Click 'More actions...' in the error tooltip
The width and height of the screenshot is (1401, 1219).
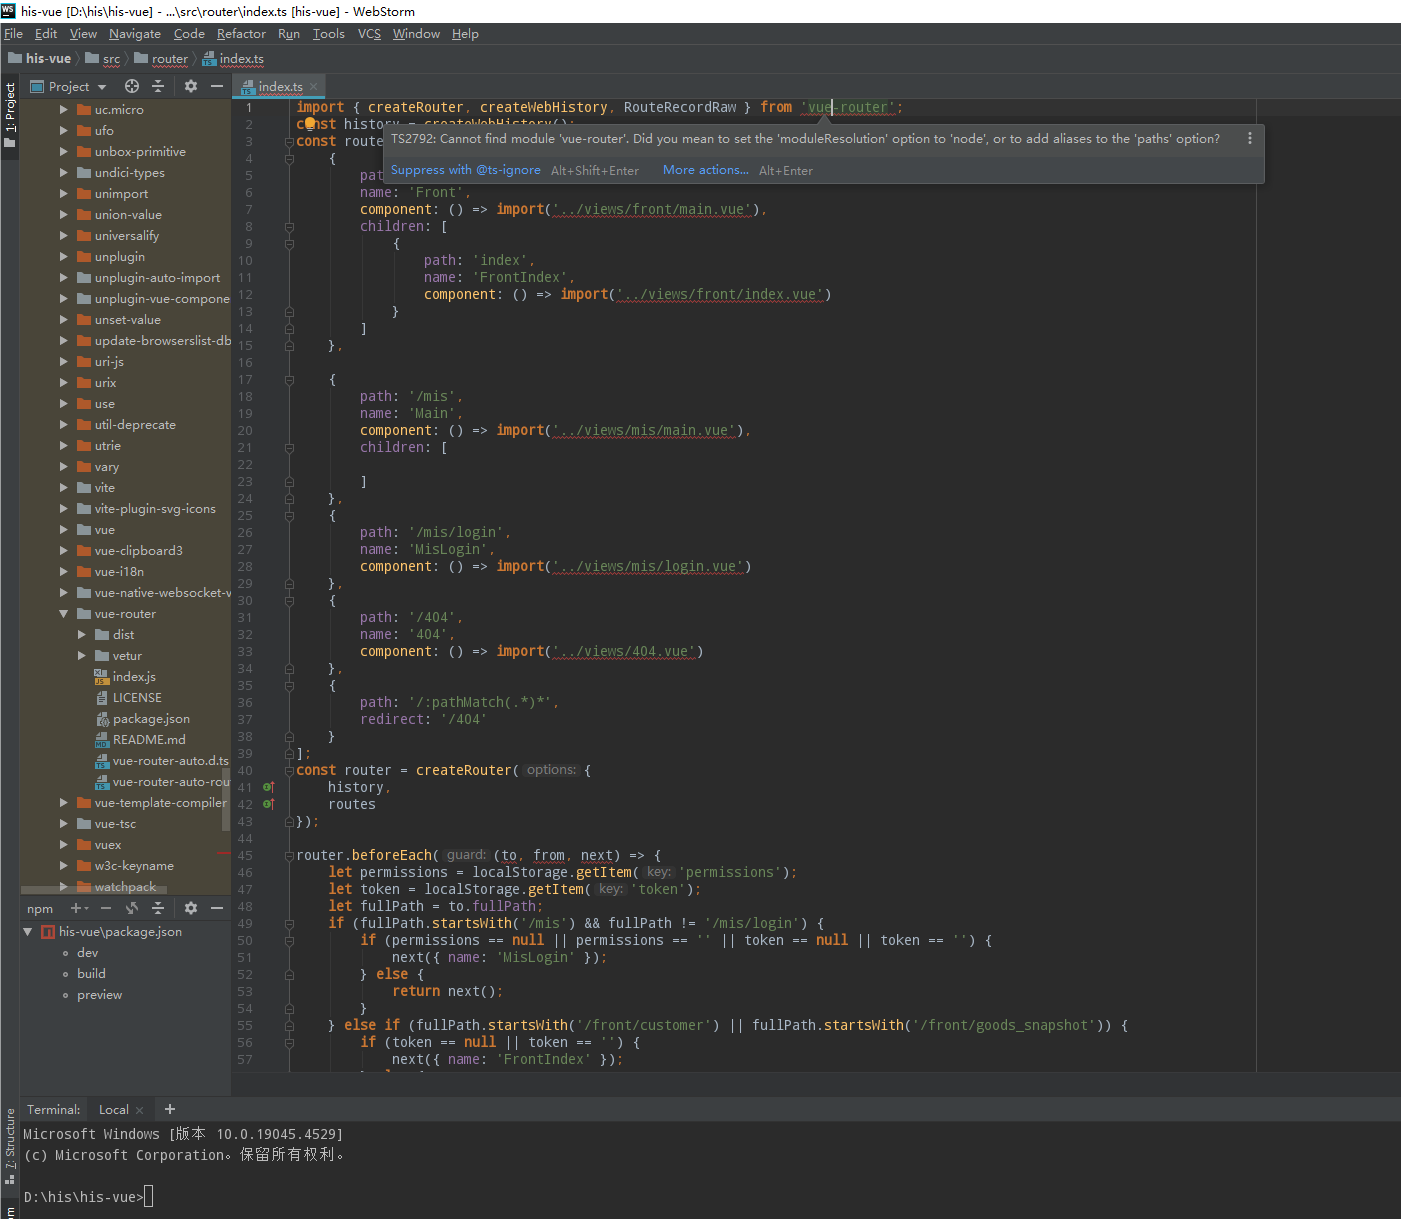706,170
